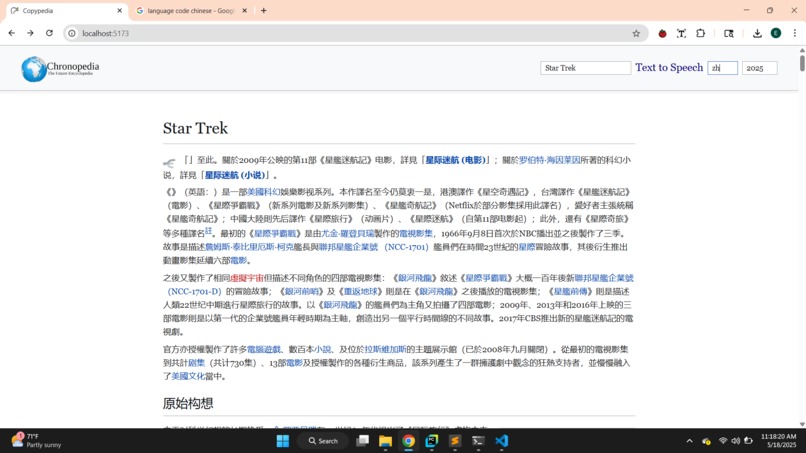The width and height of the screenshot is (806, 453).
Task: Open taskbar Search
Action: (x=323, y=441)
